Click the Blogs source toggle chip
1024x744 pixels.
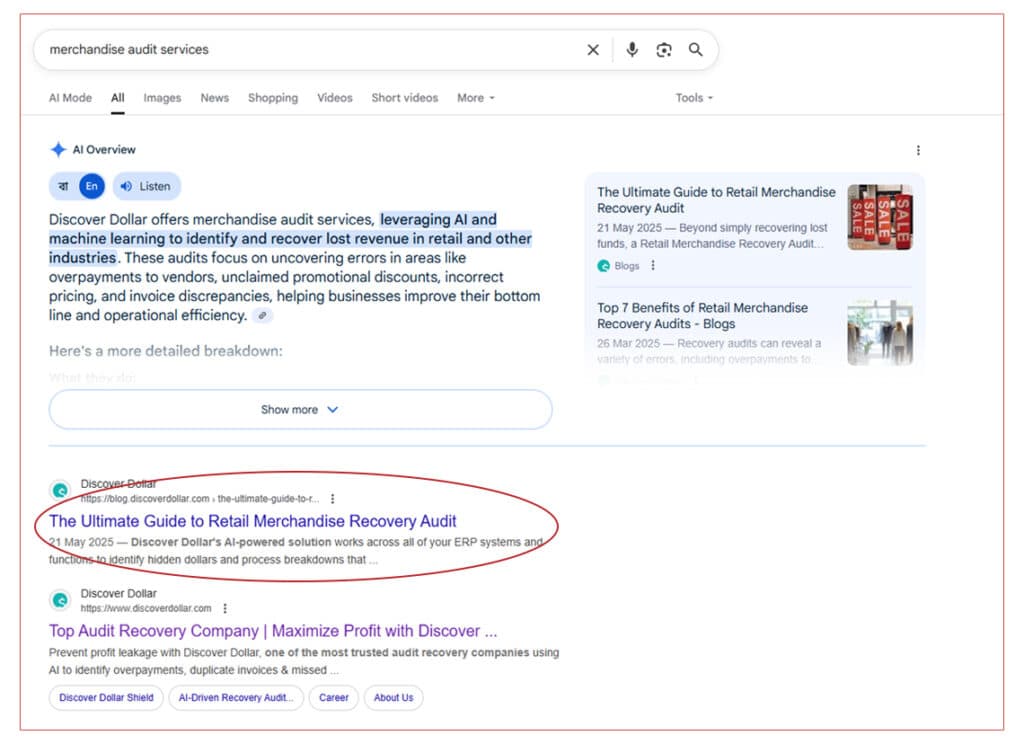tap(621, 266)
